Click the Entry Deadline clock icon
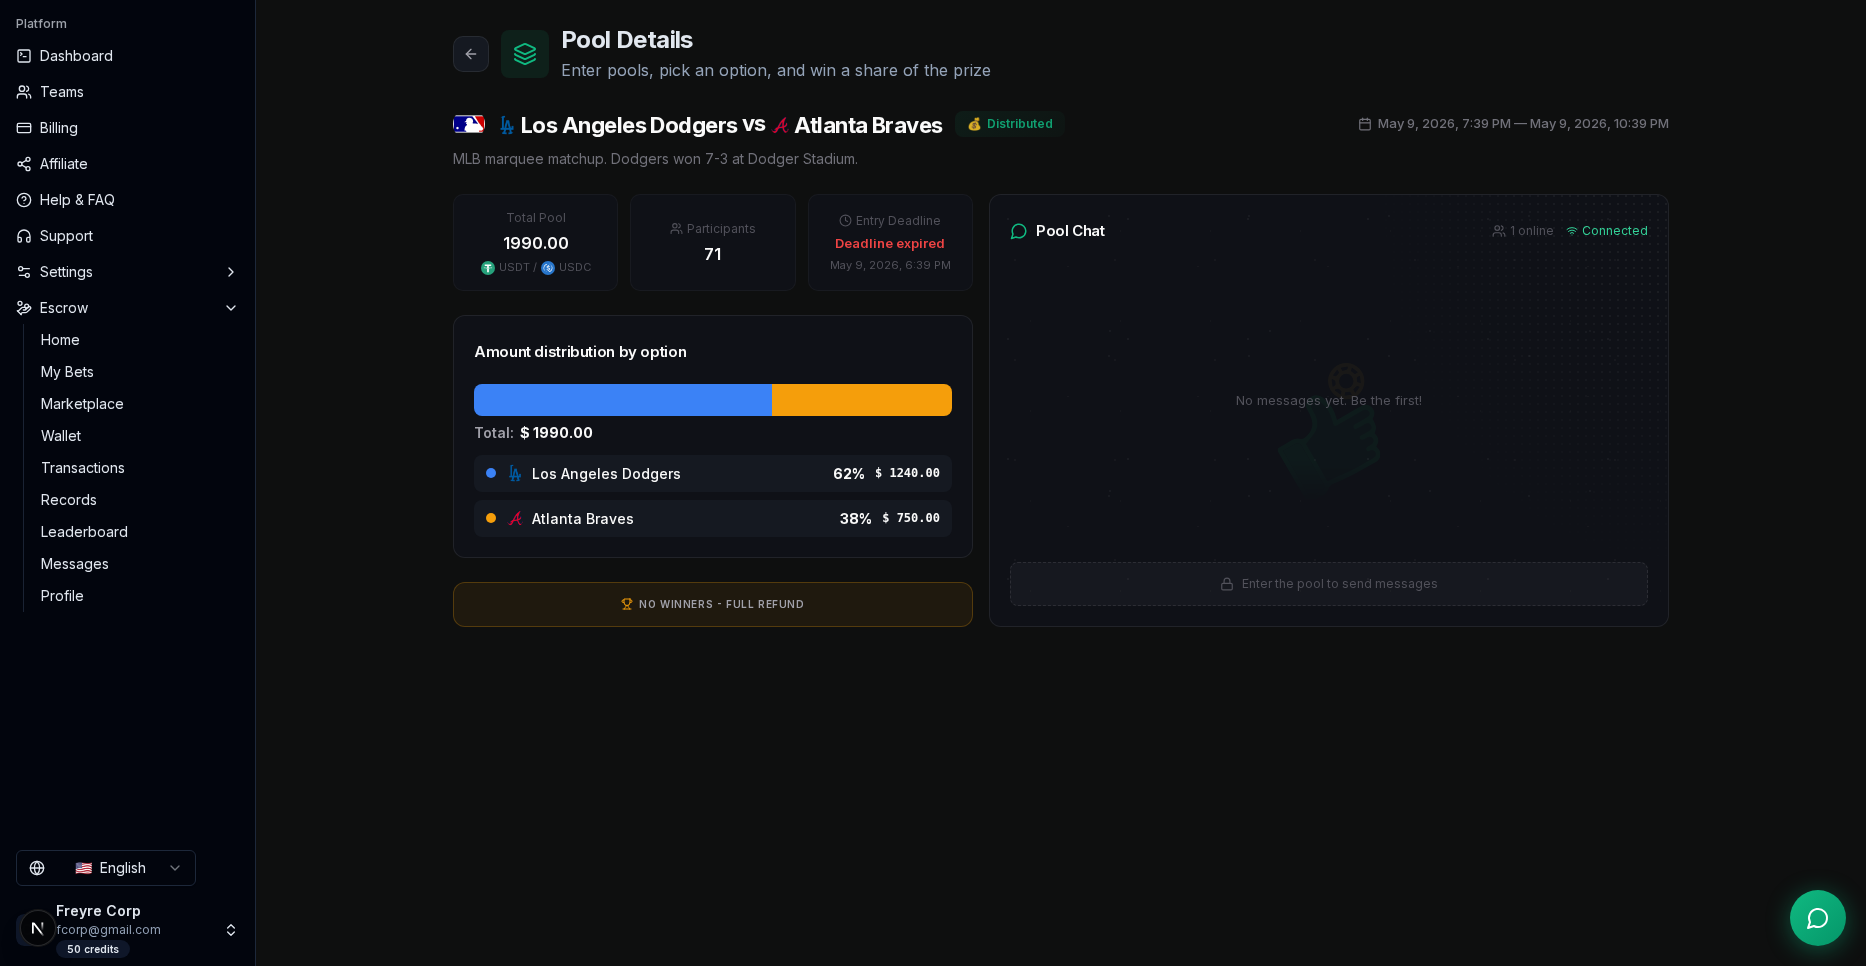Viewport: 1866px width, 966px height. (845, 221)
